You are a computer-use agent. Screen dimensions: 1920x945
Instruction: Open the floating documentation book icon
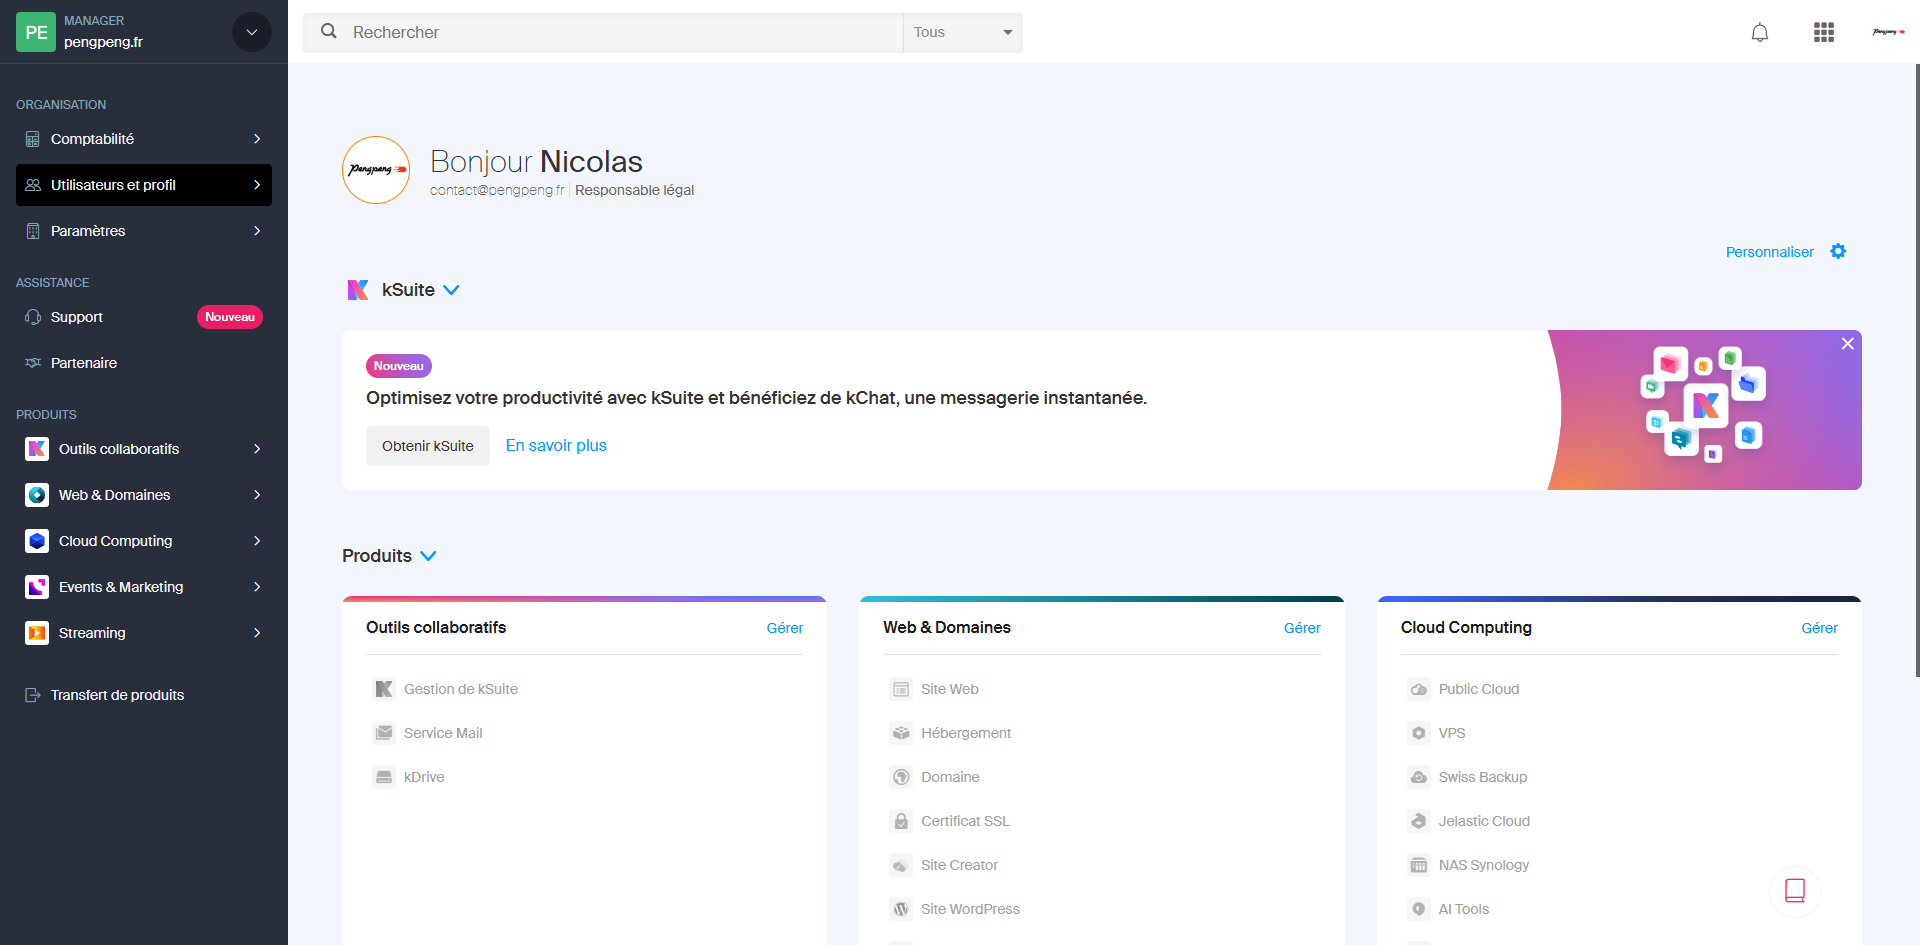coord(1795,891)
